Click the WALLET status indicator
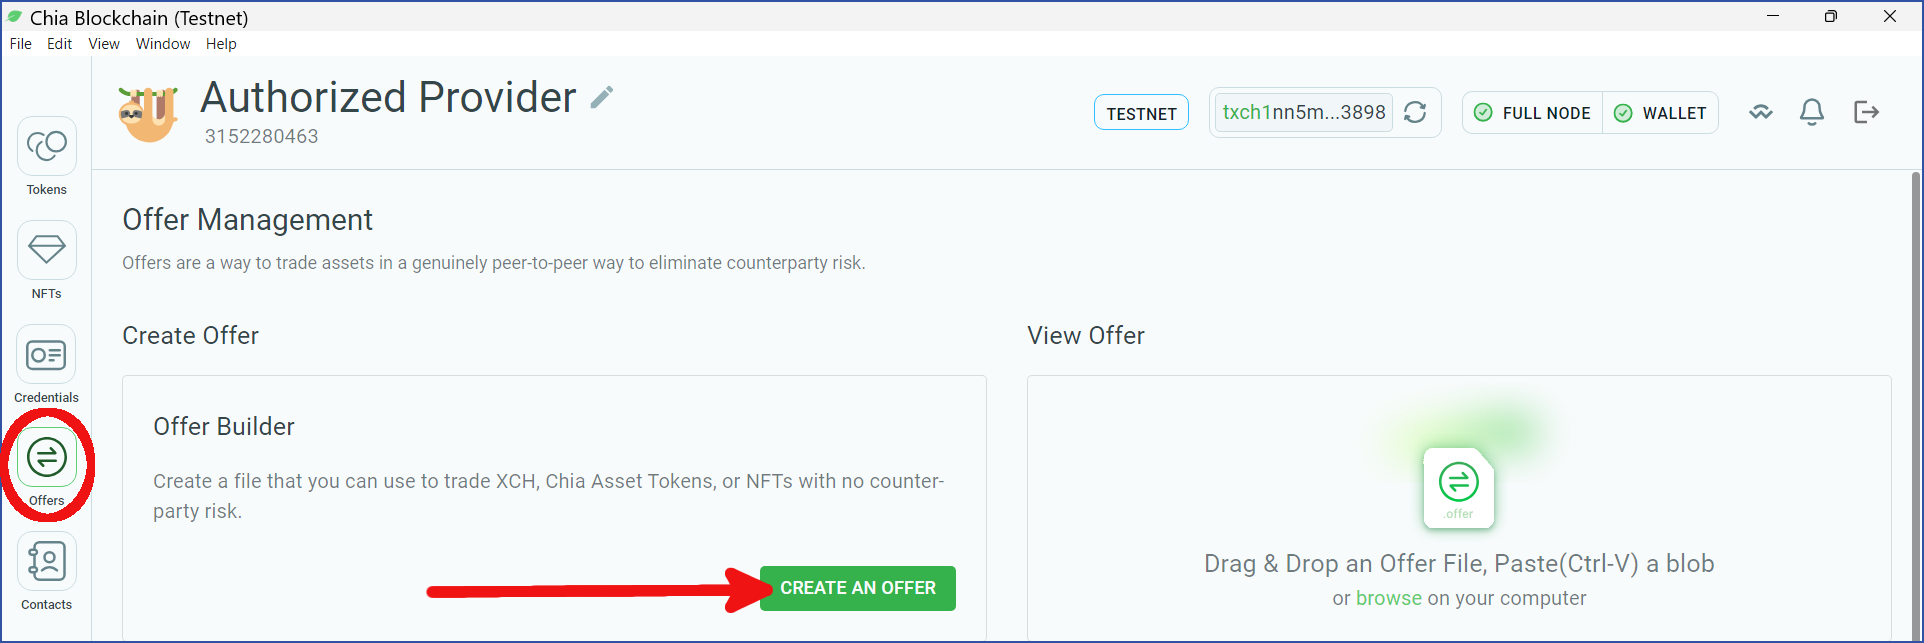Image resolution: width=1924 pixels, height=643 pixels. point(1660,113)
